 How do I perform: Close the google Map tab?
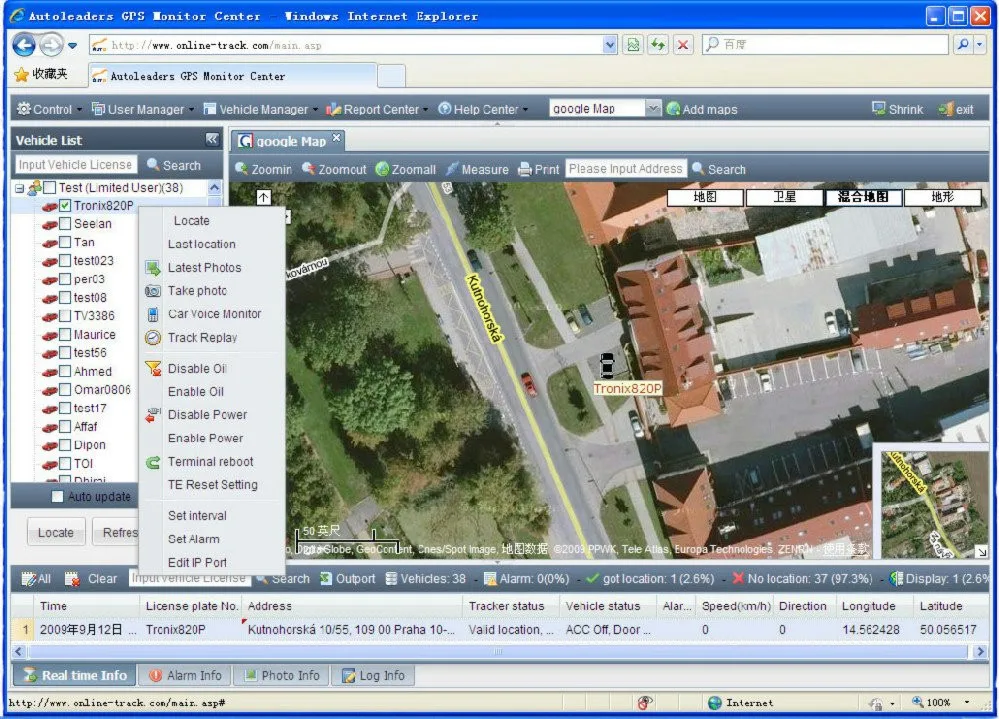pos(336,138)
